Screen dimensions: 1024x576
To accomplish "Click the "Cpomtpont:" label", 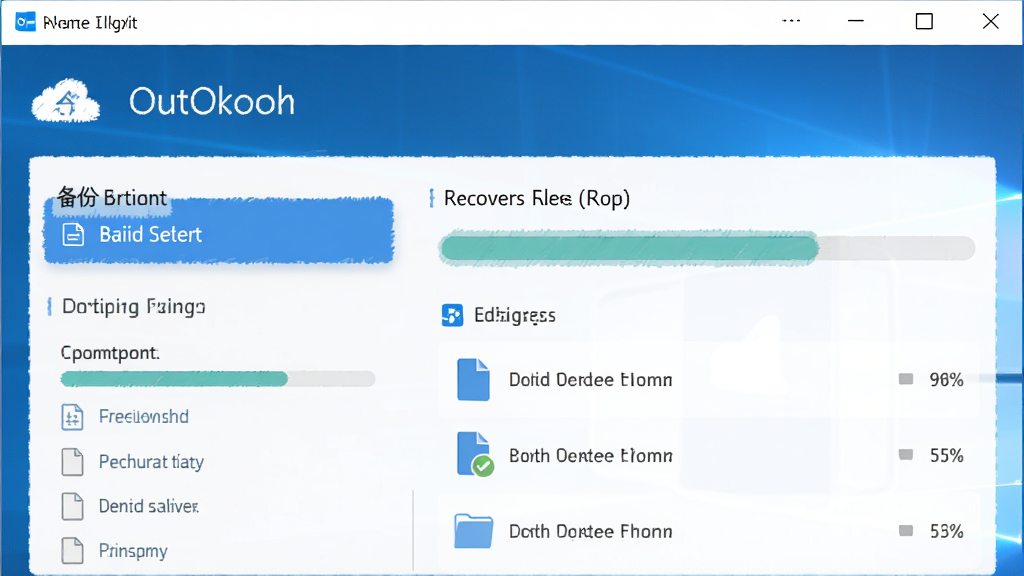I will click(x=110, y=353).
